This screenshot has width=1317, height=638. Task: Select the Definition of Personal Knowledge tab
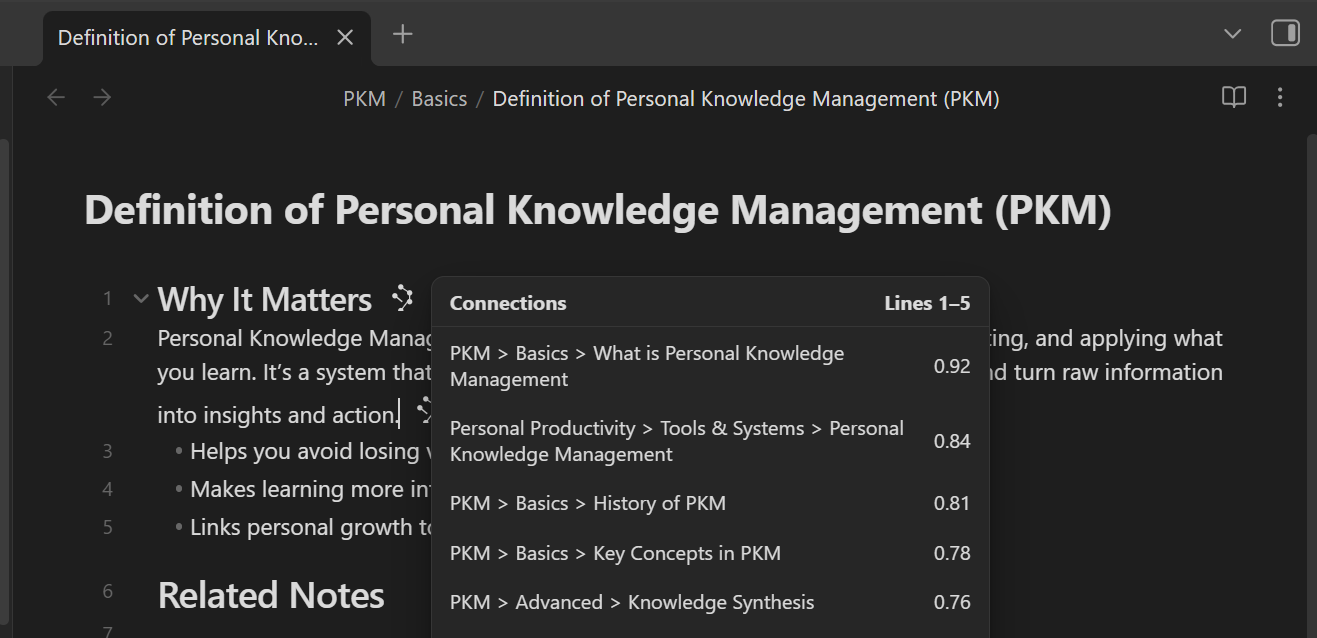coord(188,38)
